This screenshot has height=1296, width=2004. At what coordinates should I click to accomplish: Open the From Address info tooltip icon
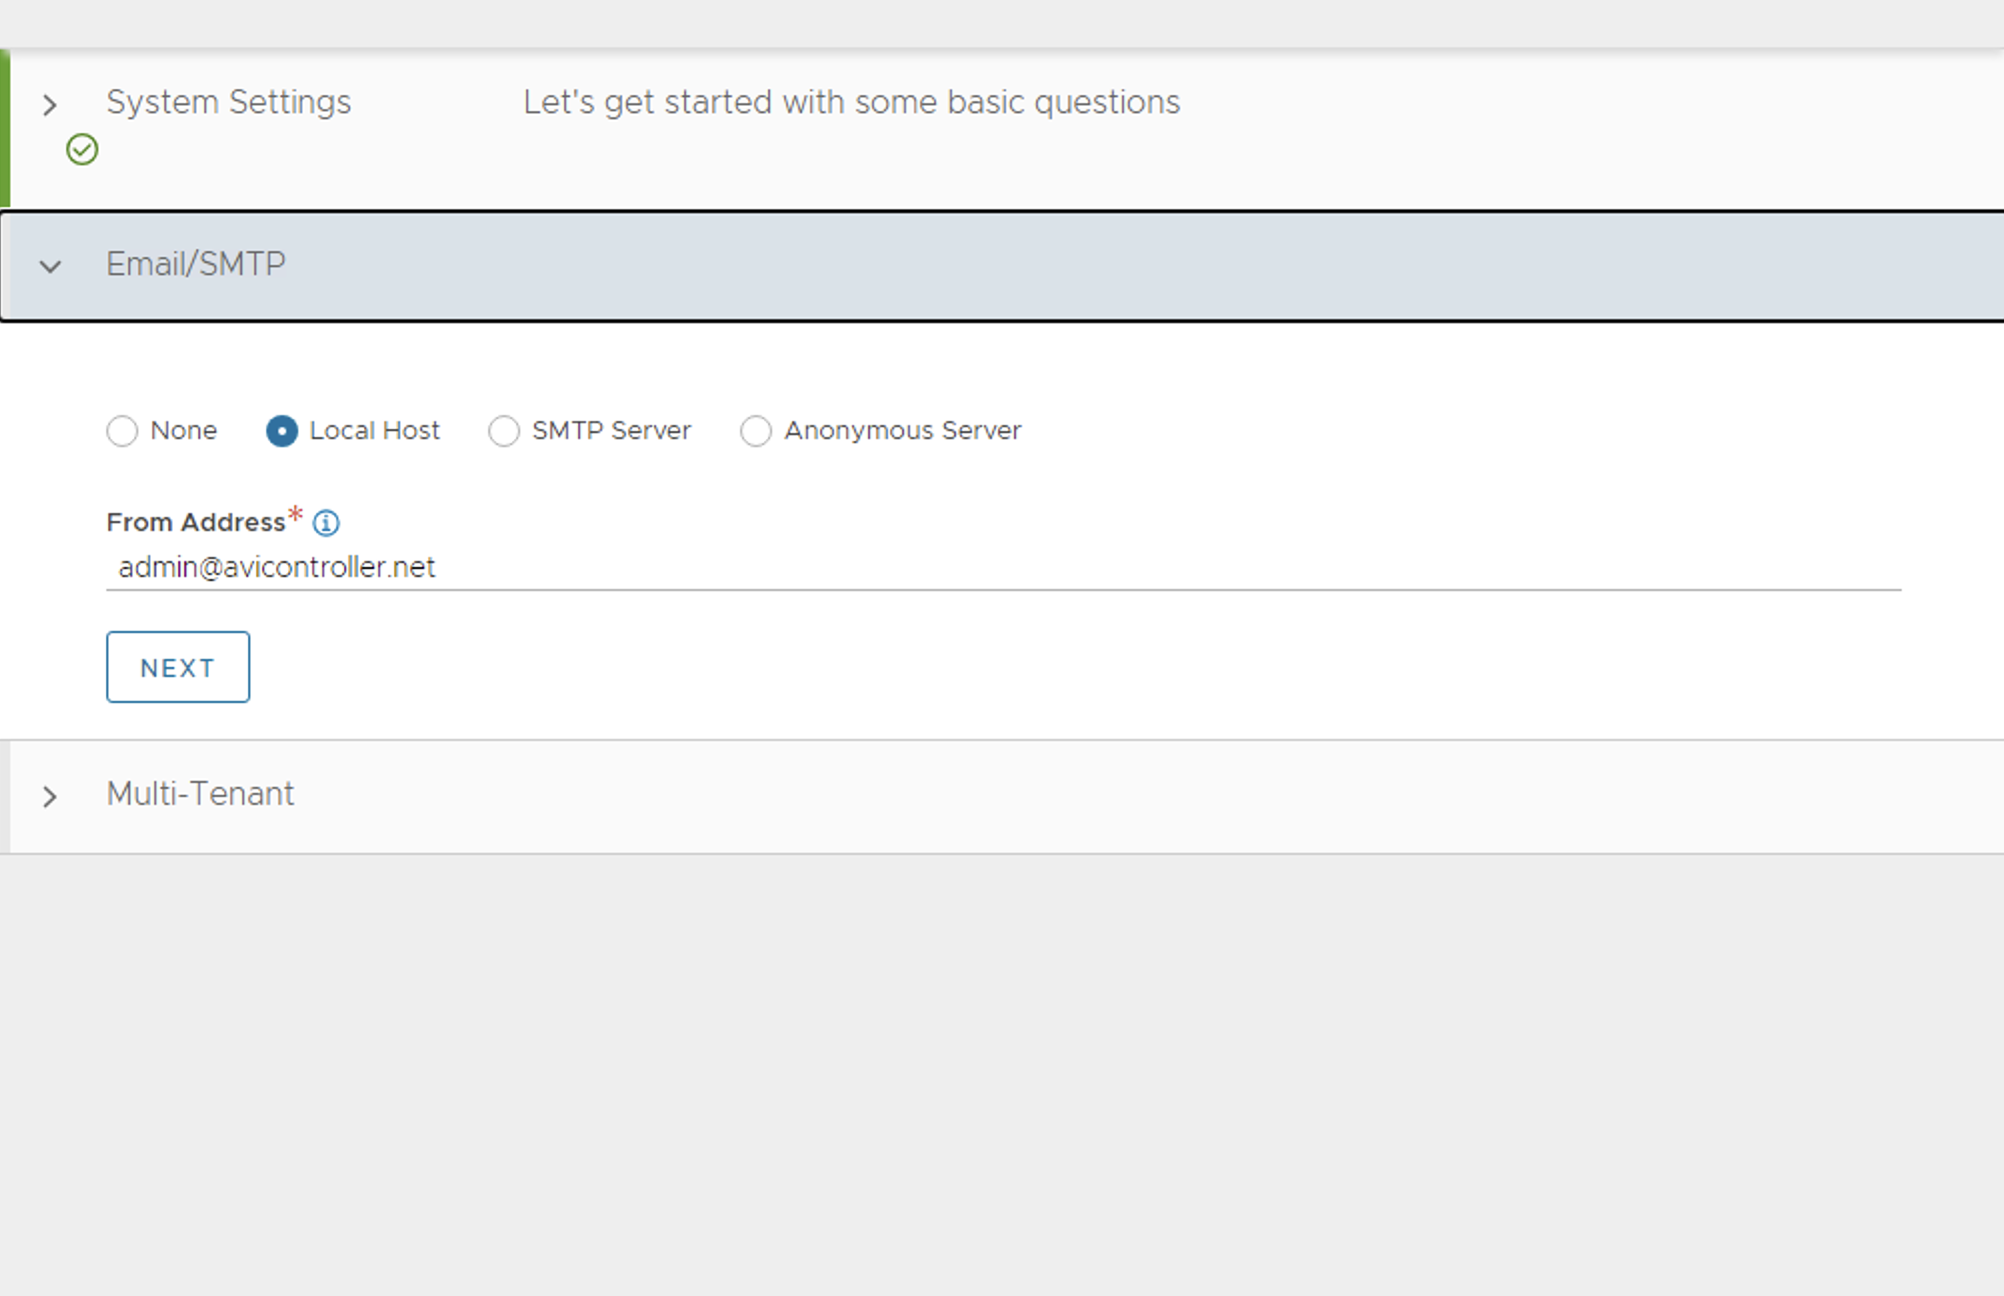pyautogui.click(x=326, y=522)
